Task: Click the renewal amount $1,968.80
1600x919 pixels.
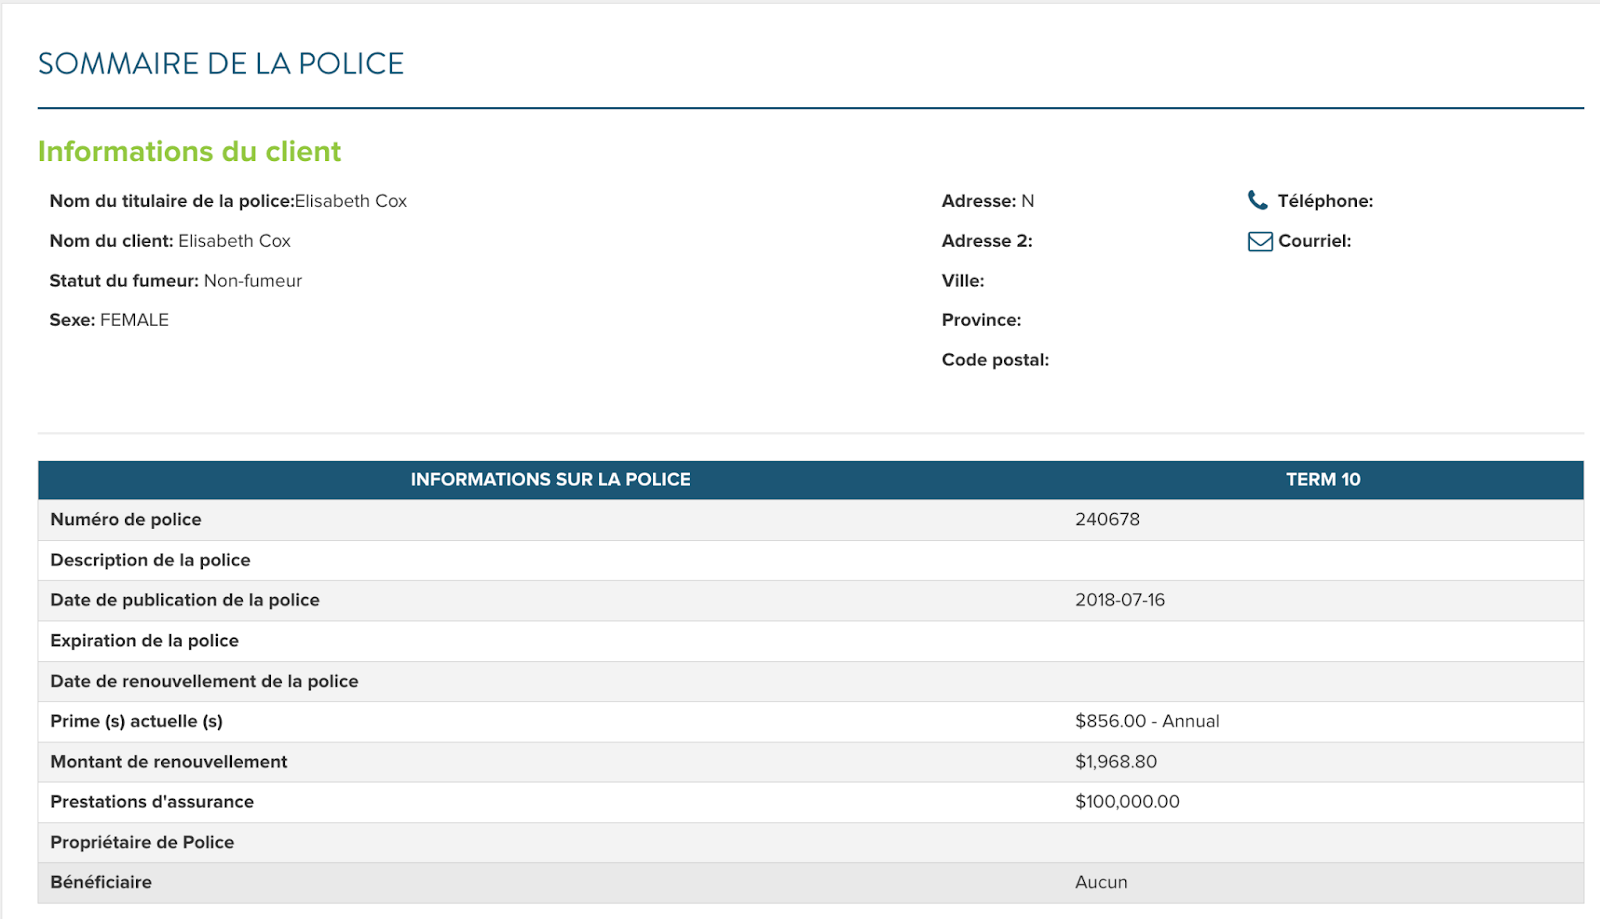Action: (1116, 762)
